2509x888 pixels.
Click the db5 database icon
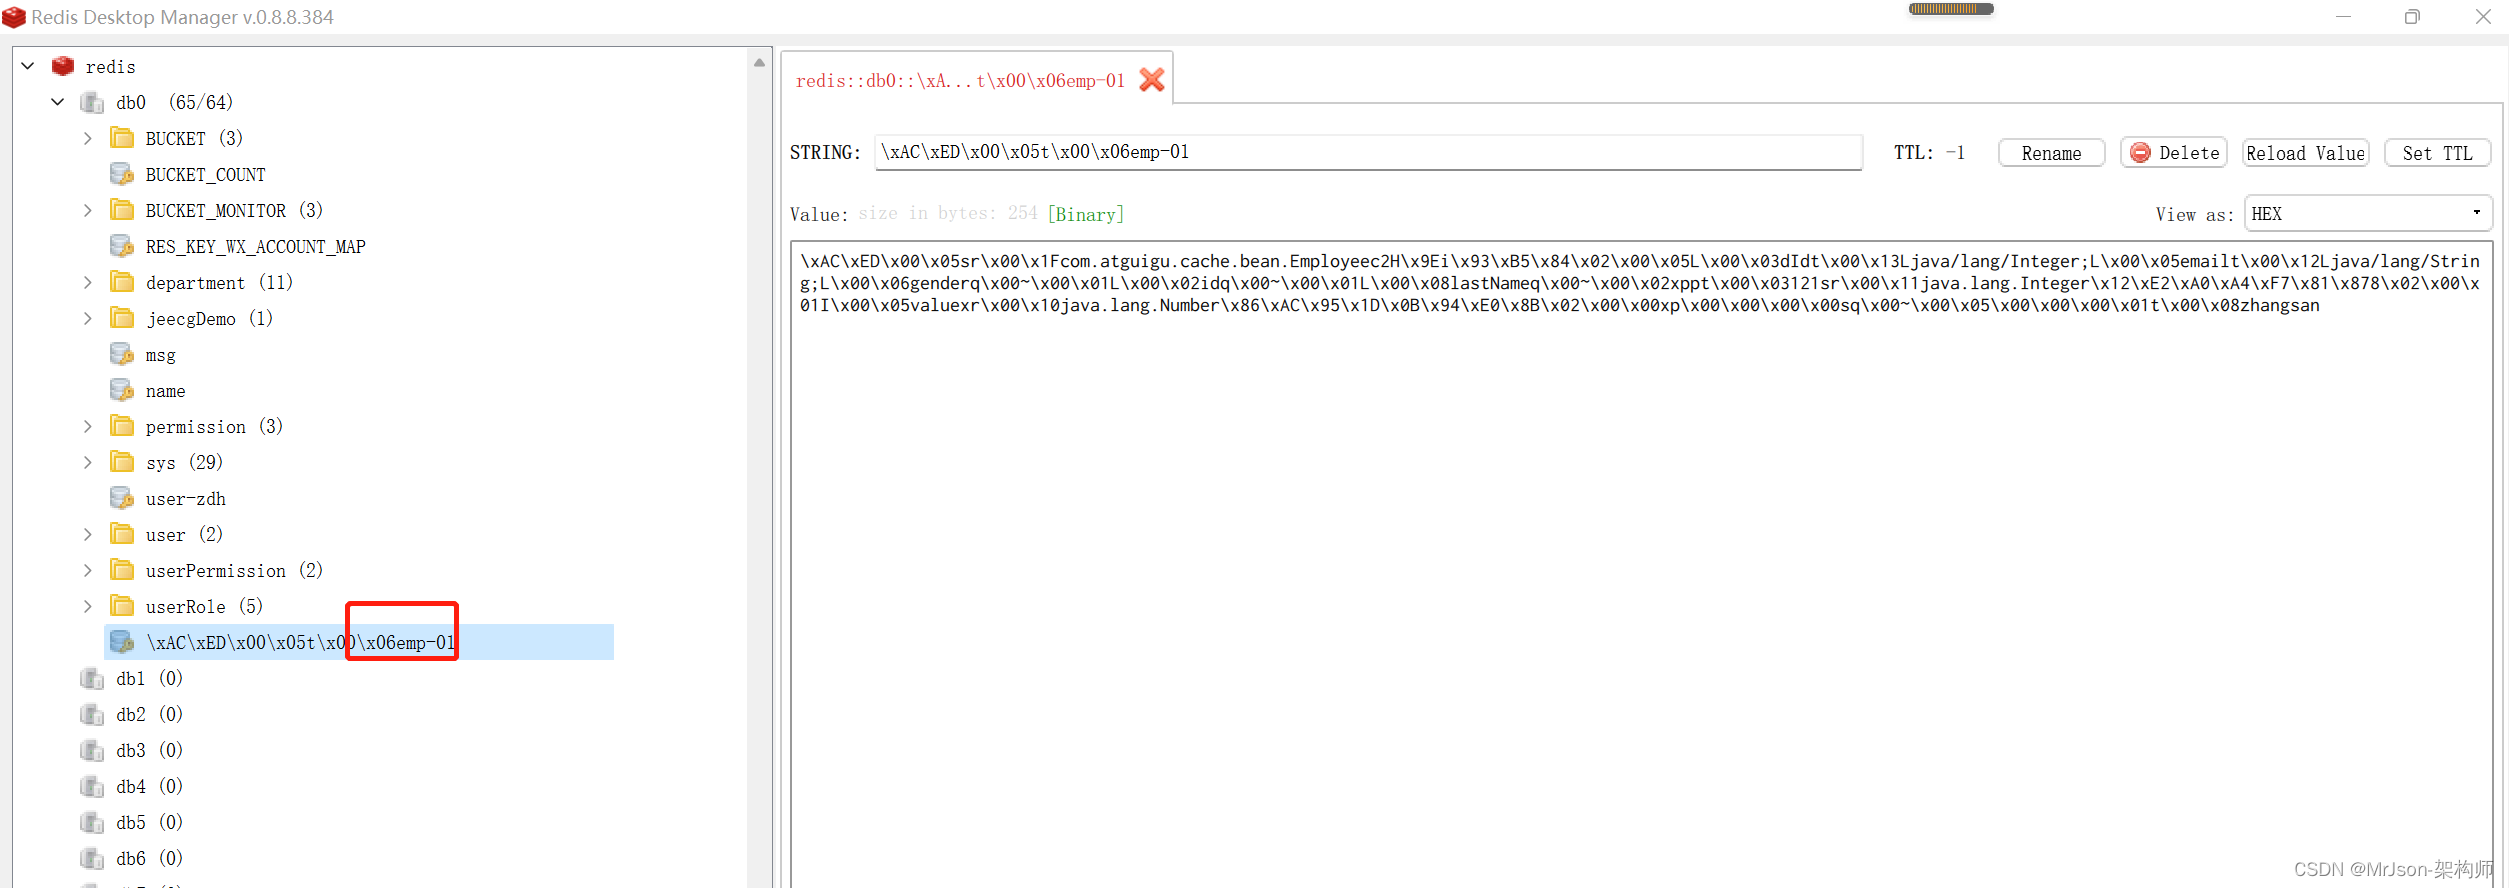92,822
